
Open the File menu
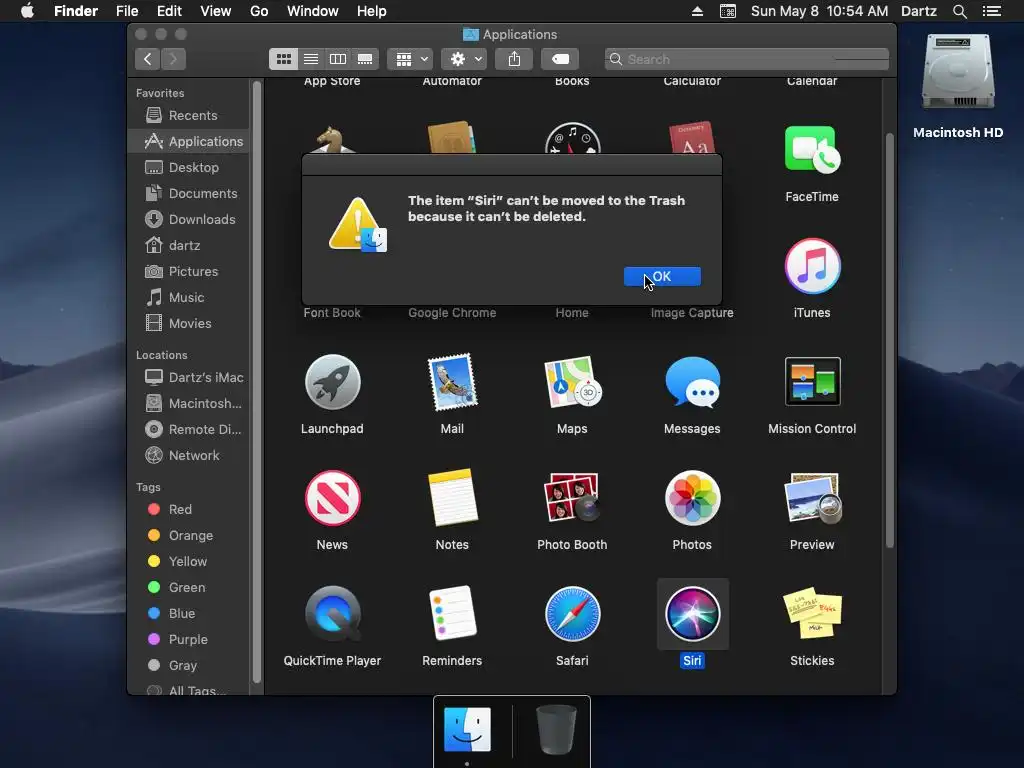click(x=127, y=11)
